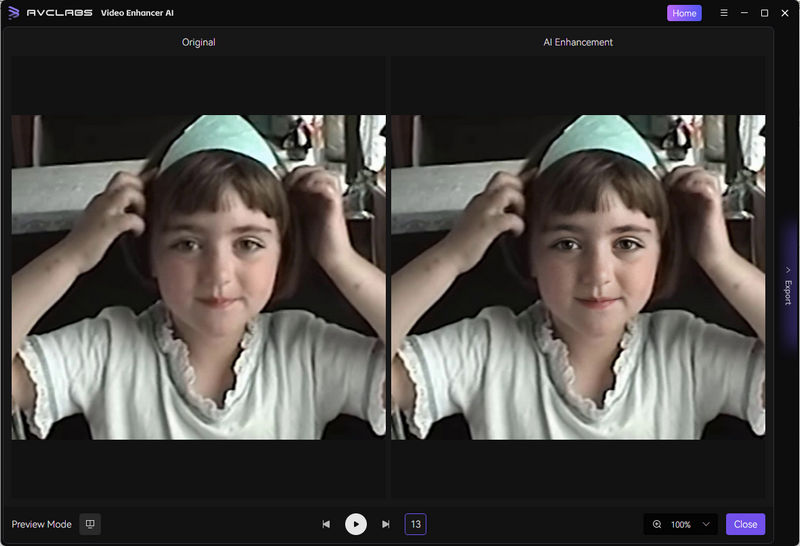Play the preview video
Viewport: 800px width, 546px height.
pyautogui.click(x=356, y=524)
